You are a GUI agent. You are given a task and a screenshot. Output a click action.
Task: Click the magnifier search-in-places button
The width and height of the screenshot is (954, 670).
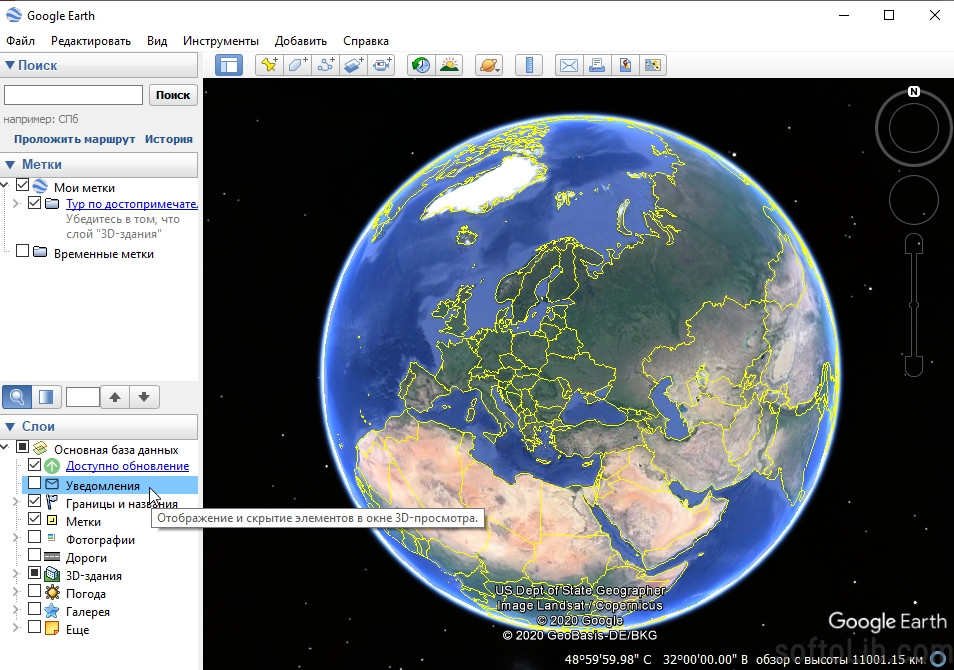pos(17,397)
